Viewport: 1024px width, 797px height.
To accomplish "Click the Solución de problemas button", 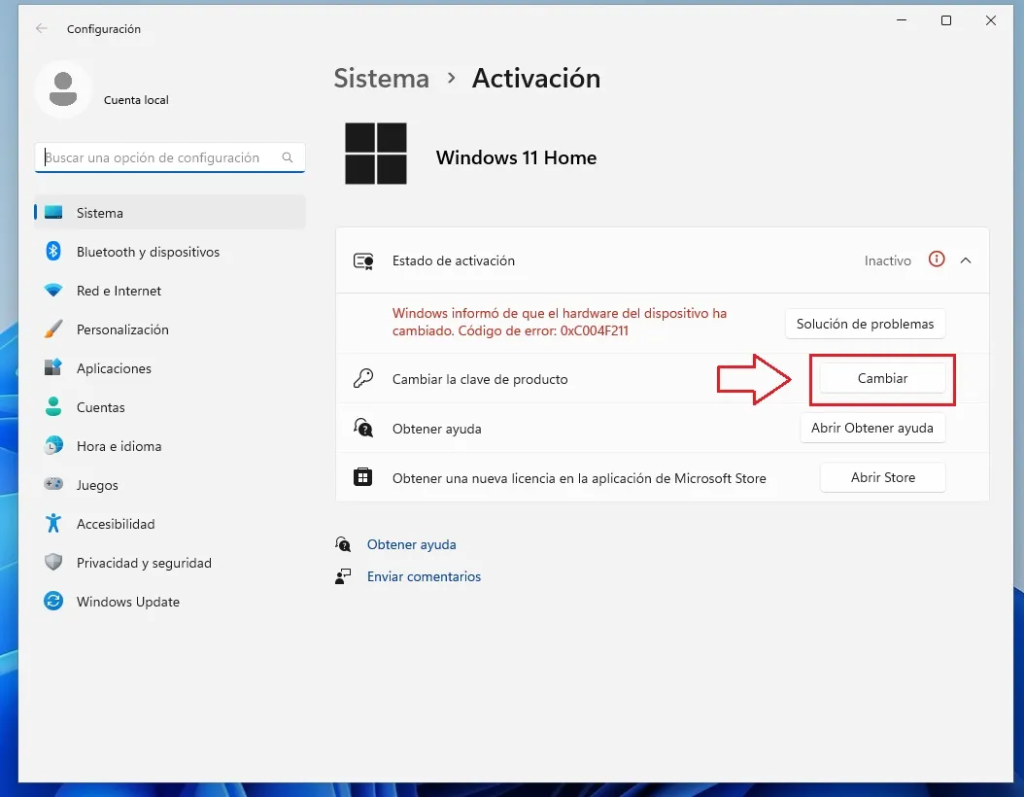I will pyautogui.click(x=865, y=324).
